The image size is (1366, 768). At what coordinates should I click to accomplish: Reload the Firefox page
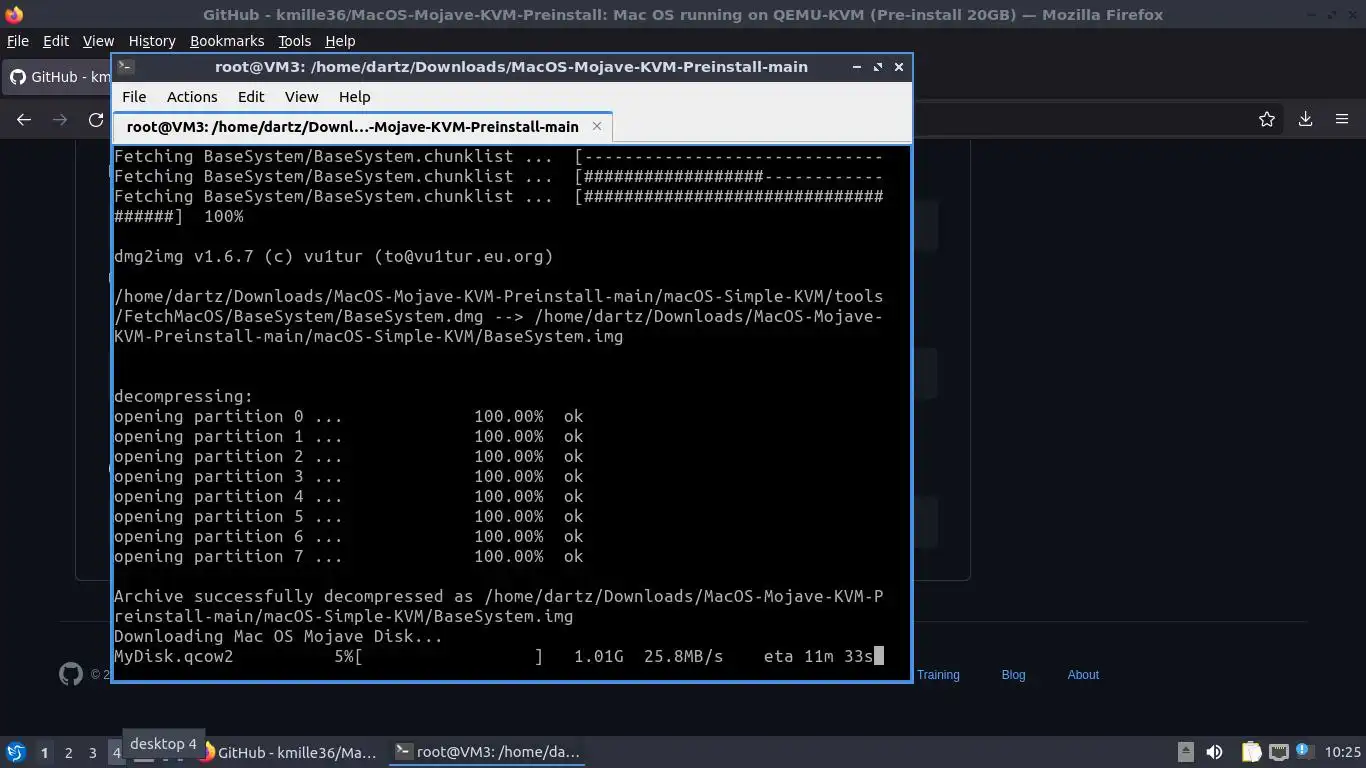[96, 119]
